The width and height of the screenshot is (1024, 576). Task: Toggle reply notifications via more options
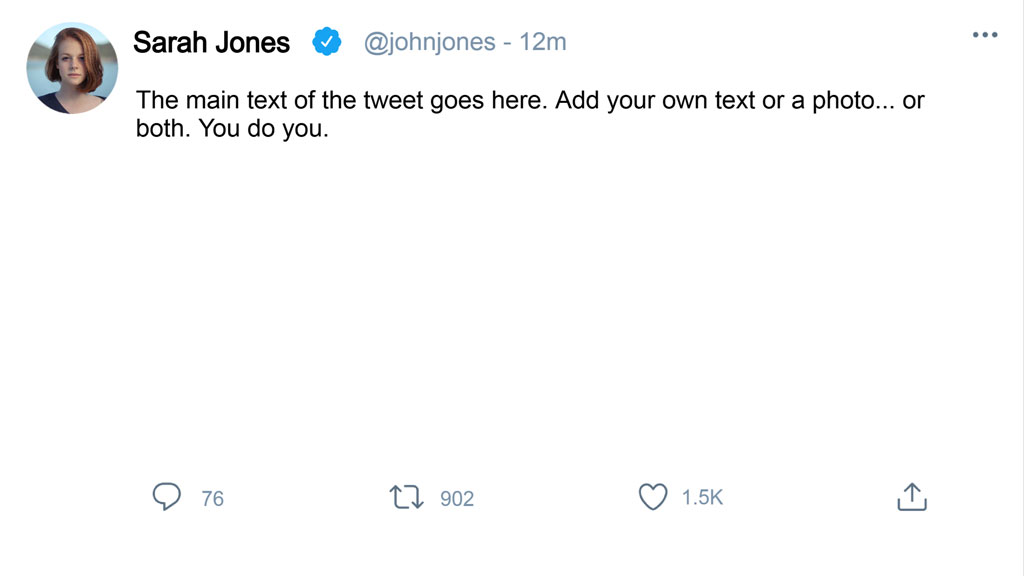(985, 34)
